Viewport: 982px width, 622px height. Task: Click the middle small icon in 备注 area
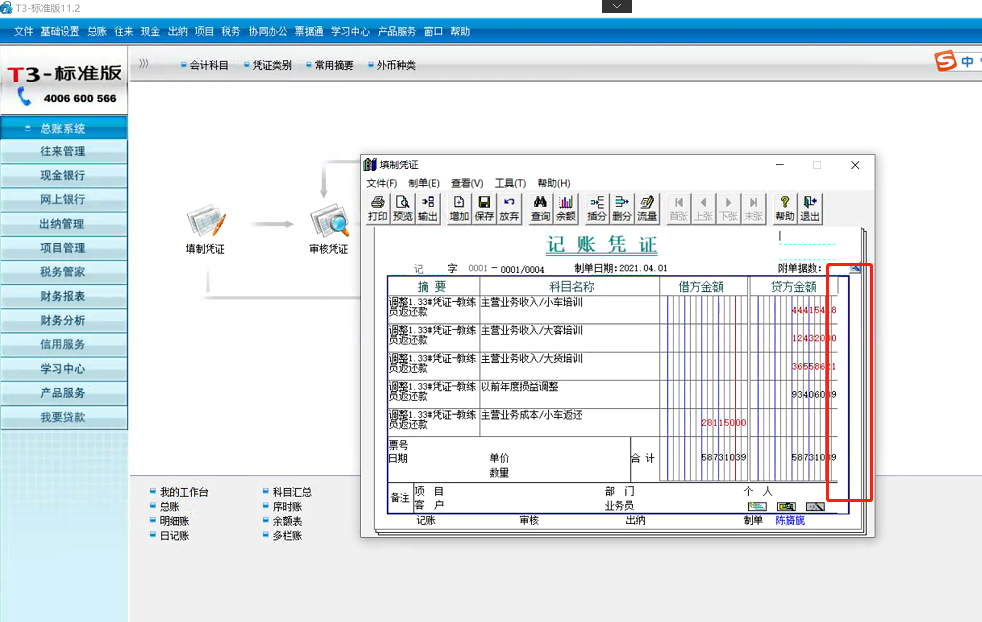click(786, 506)
